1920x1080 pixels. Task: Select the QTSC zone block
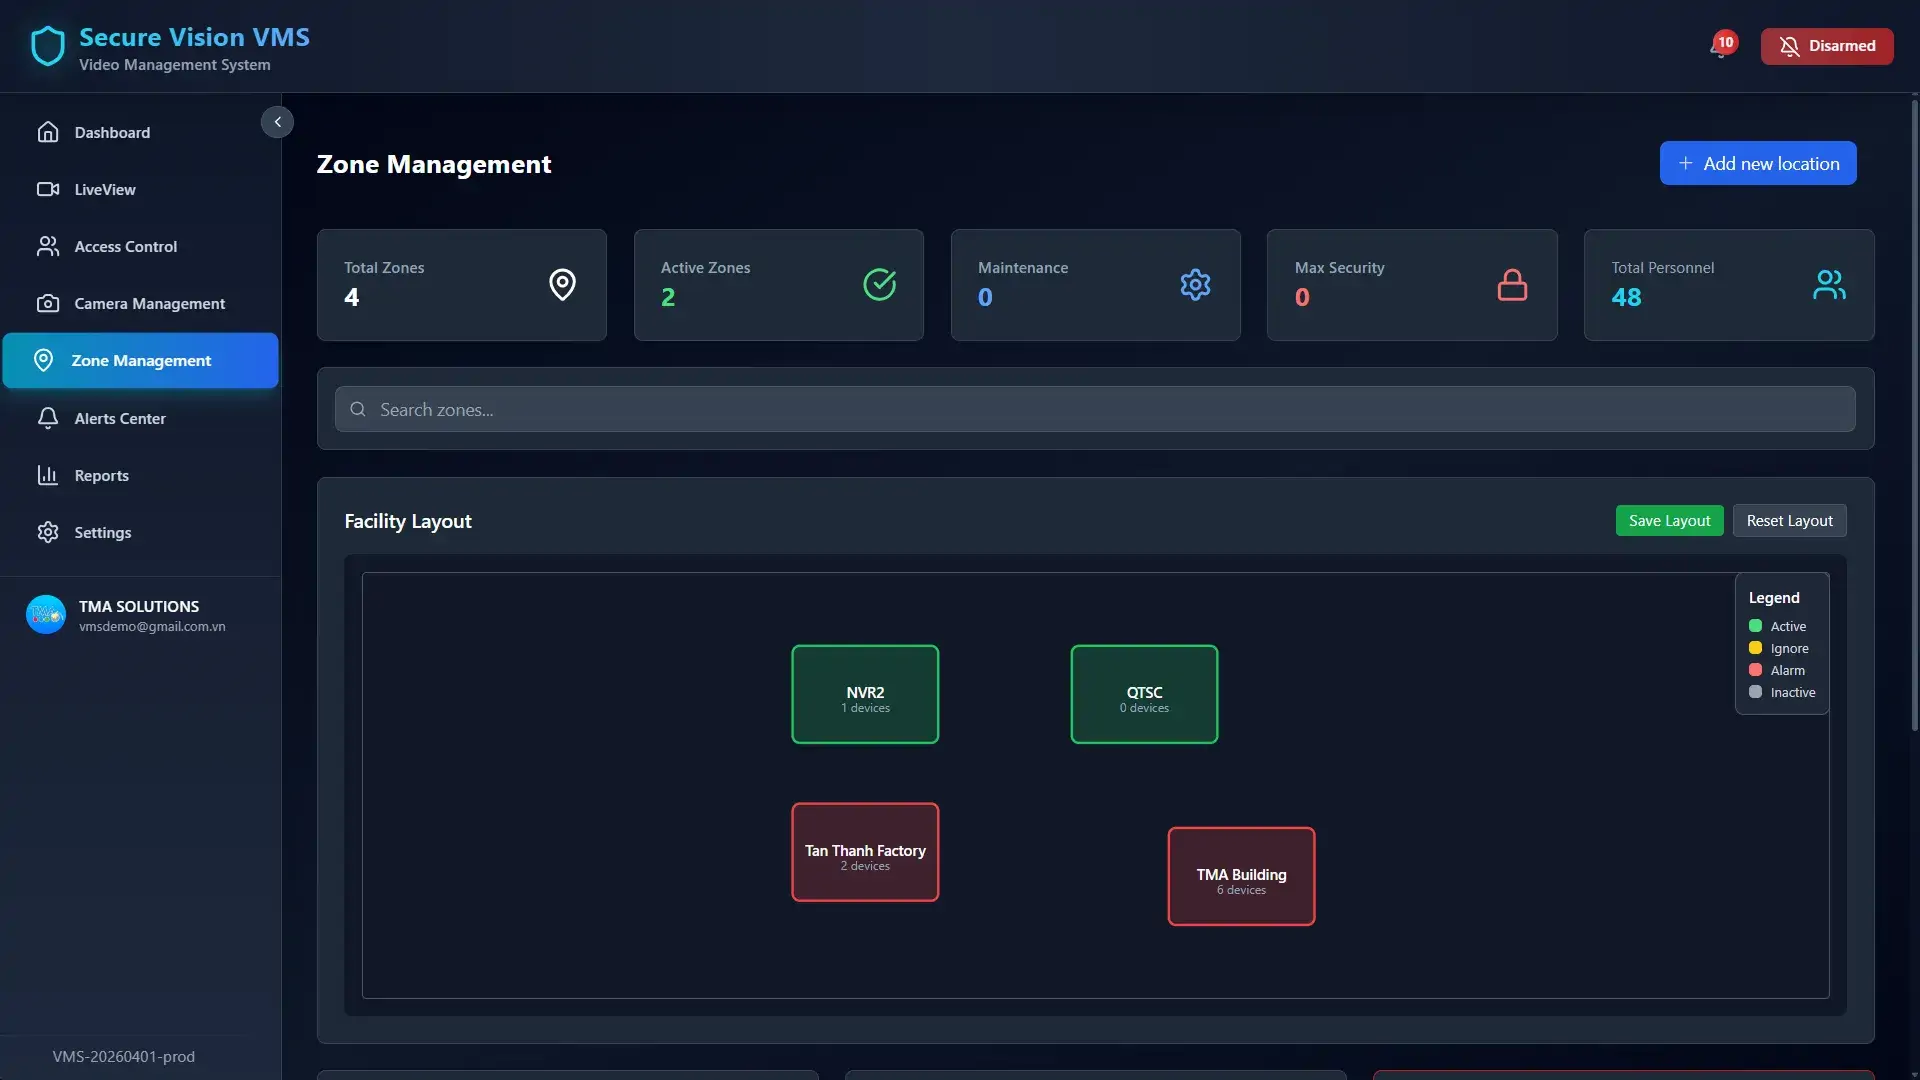[1144, 694]
